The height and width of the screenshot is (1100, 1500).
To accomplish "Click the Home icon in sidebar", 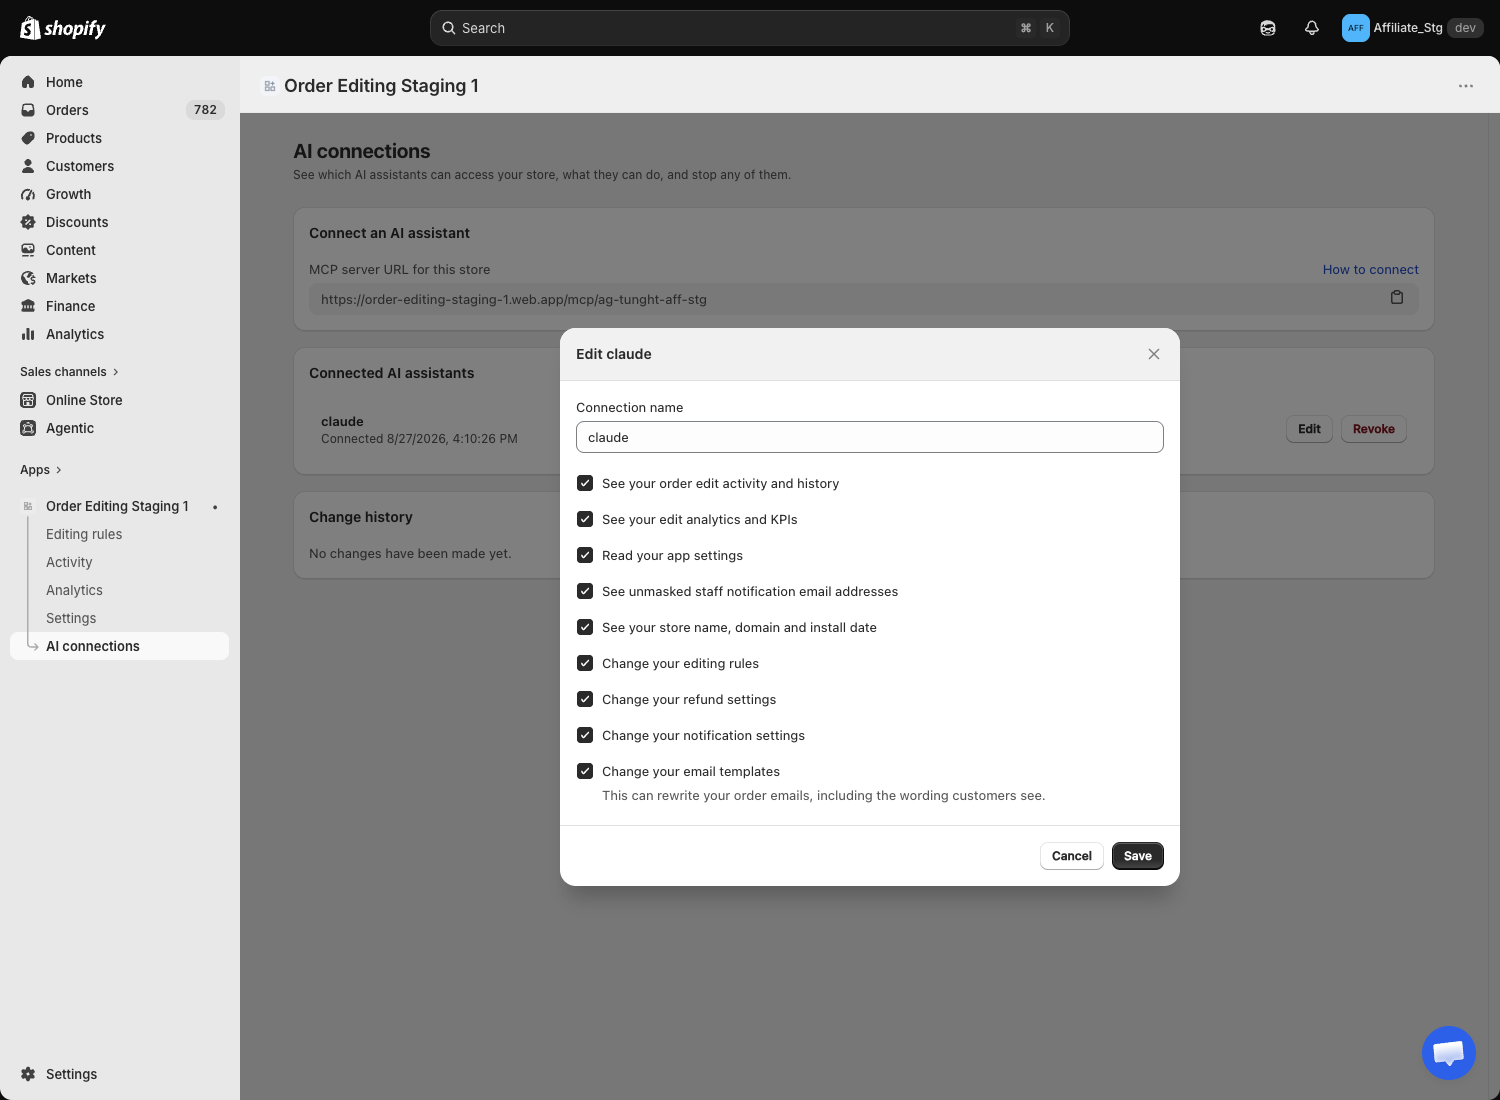I will tap(28, 82).
